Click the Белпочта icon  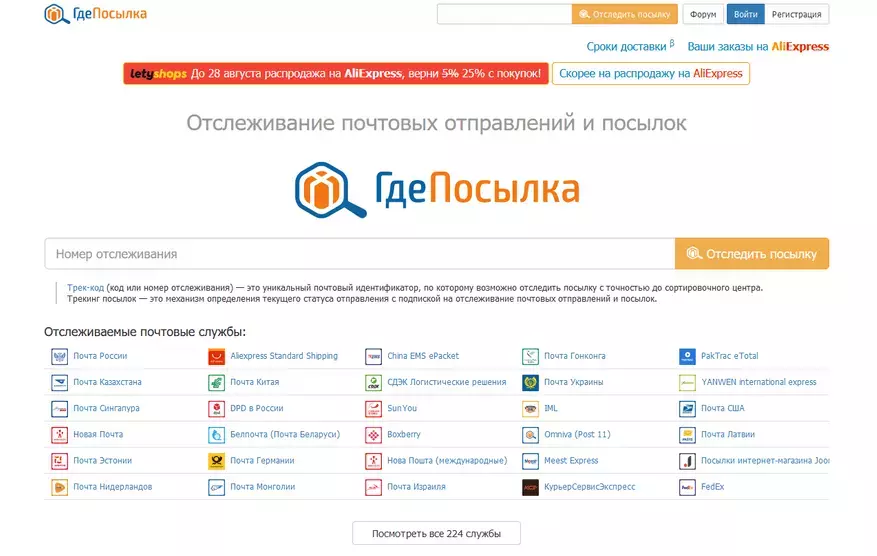(x=216, y=435)
